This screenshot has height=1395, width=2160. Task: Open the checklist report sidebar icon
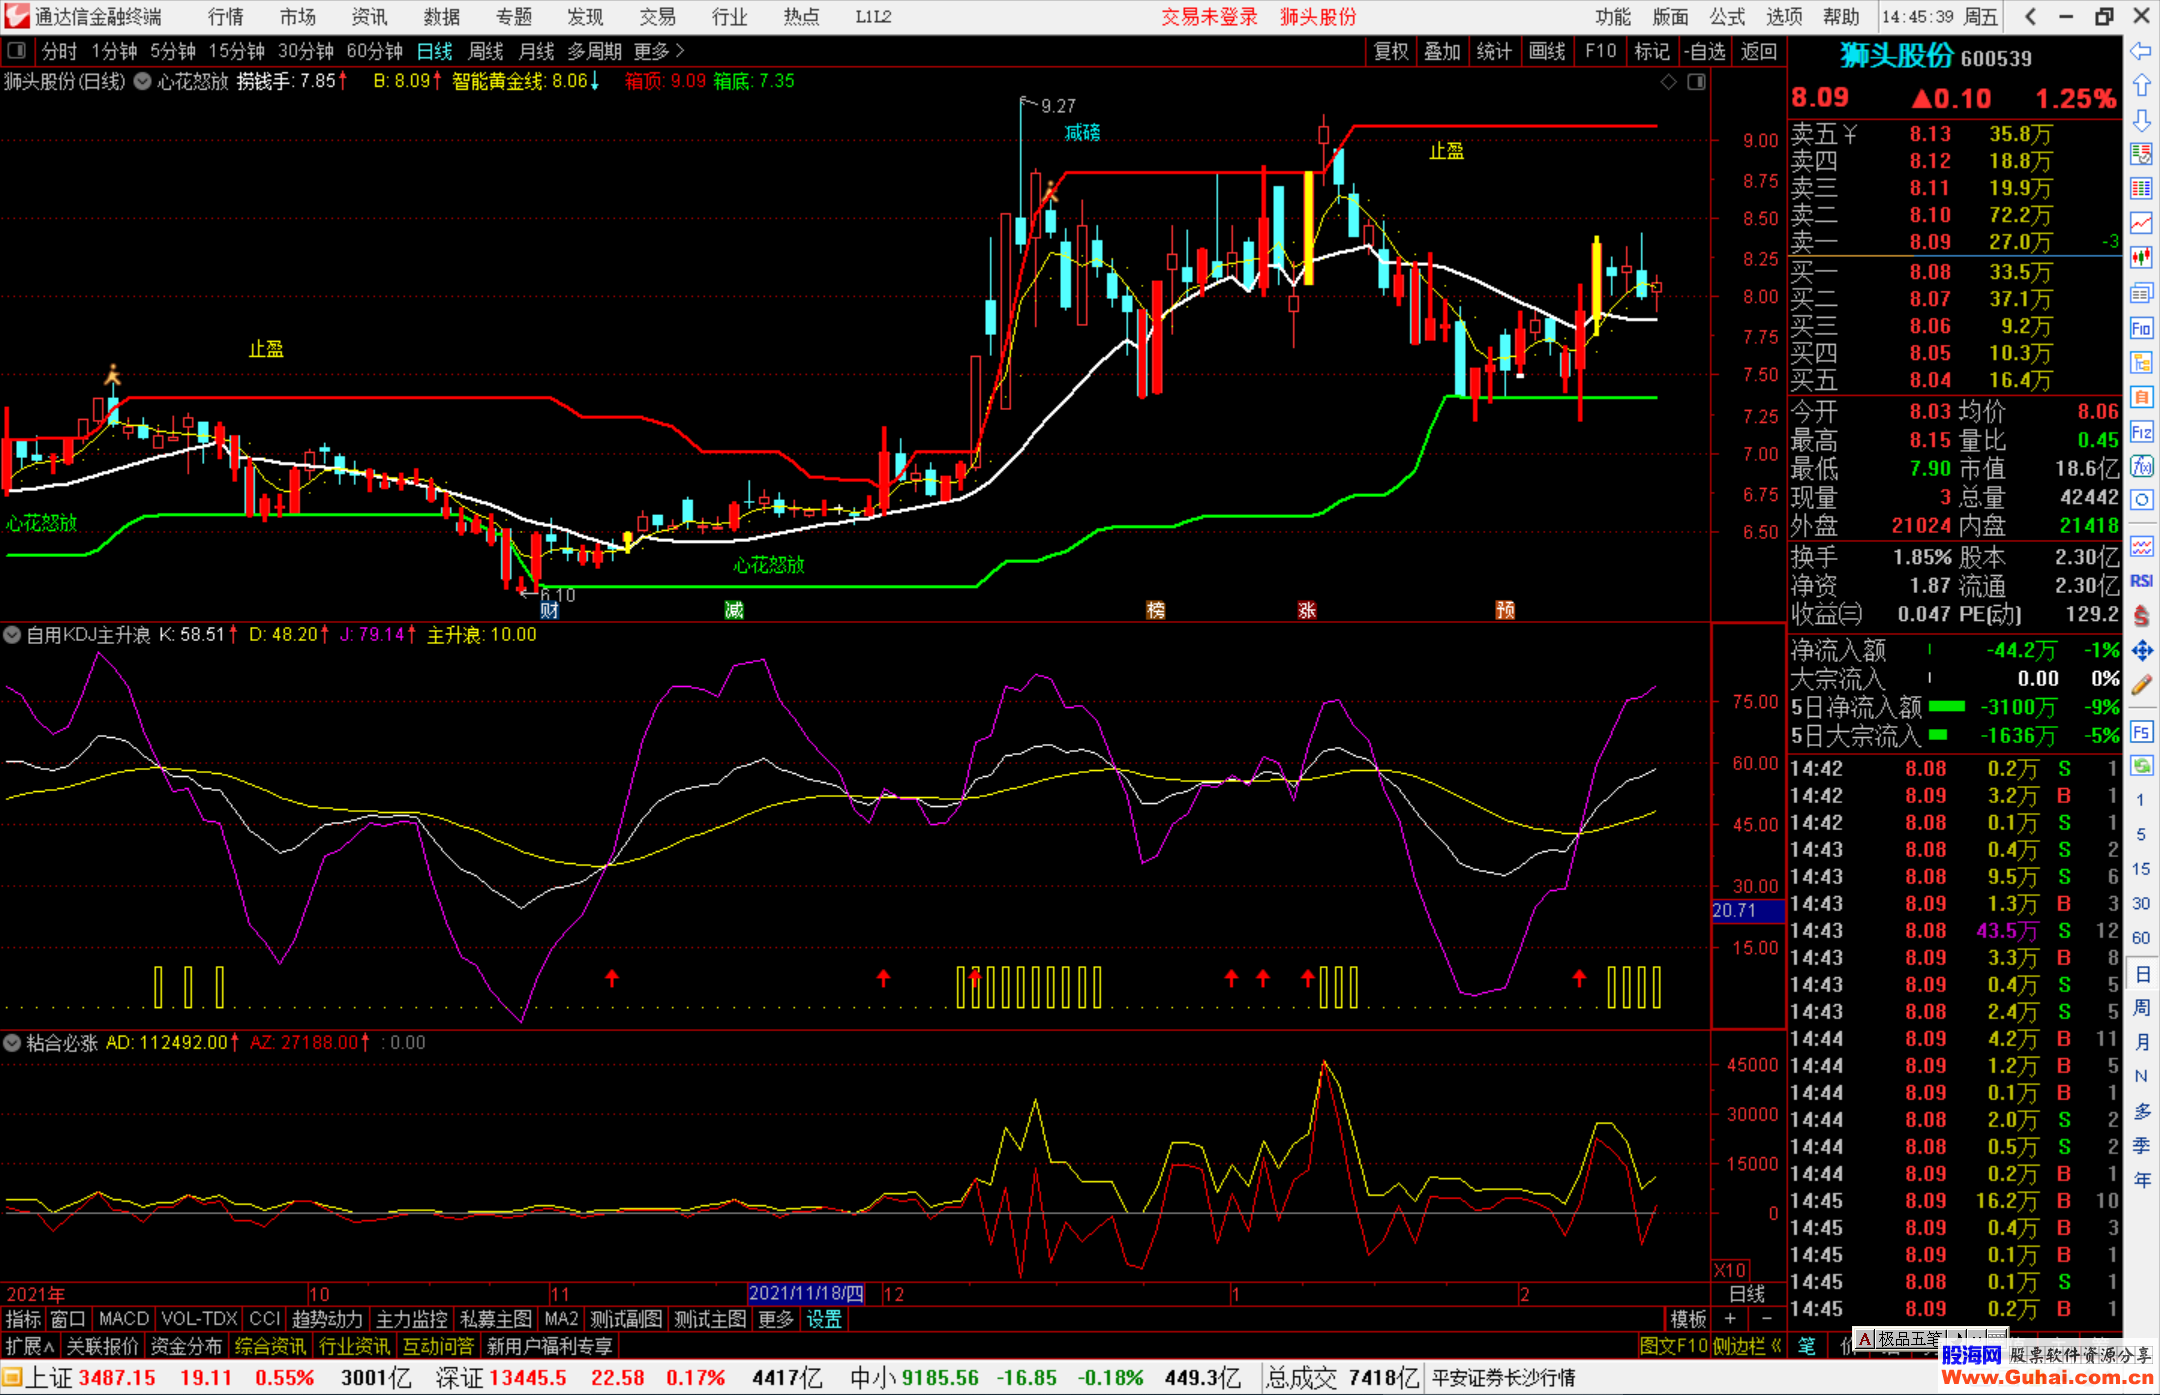click(x=2141, y=154)
